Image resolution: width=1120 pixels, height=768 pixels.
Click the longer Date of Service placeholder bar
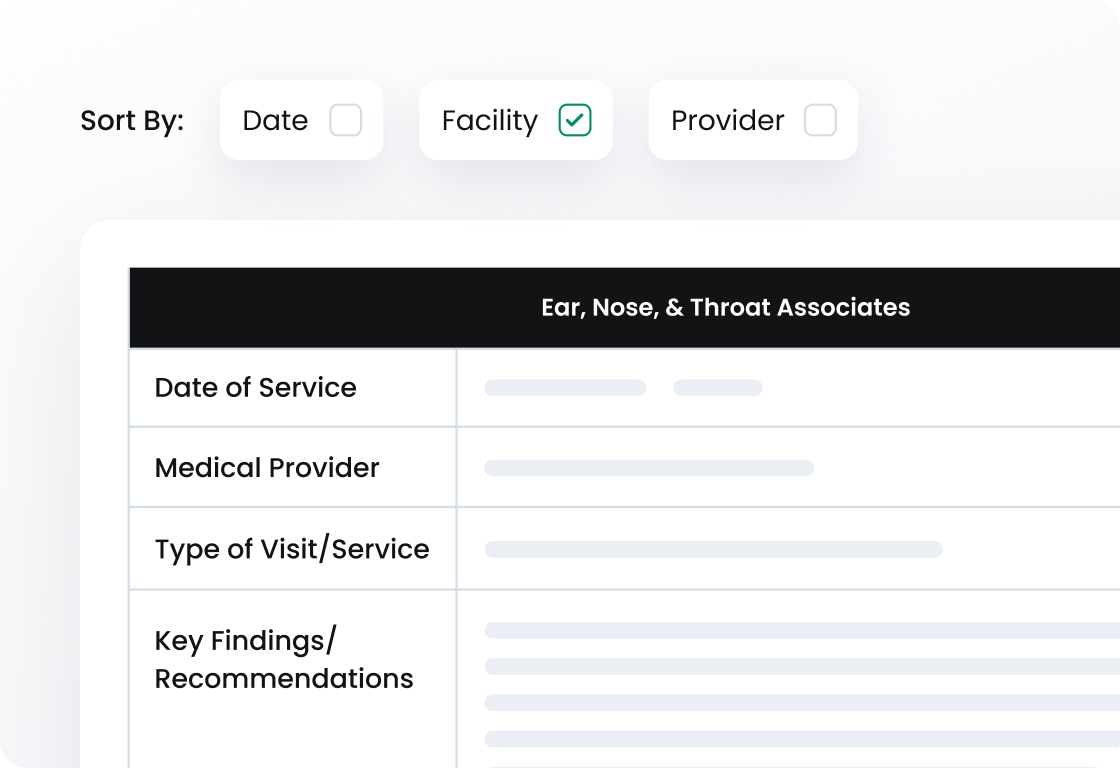click(565, 387)
